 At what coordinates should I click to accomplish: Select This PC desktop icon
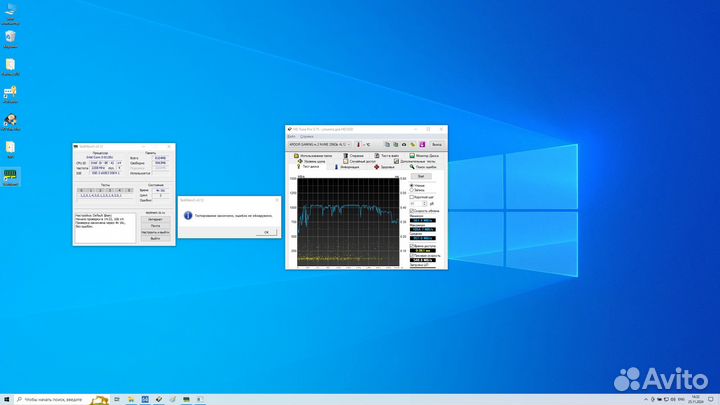click(x=10, y=13)
